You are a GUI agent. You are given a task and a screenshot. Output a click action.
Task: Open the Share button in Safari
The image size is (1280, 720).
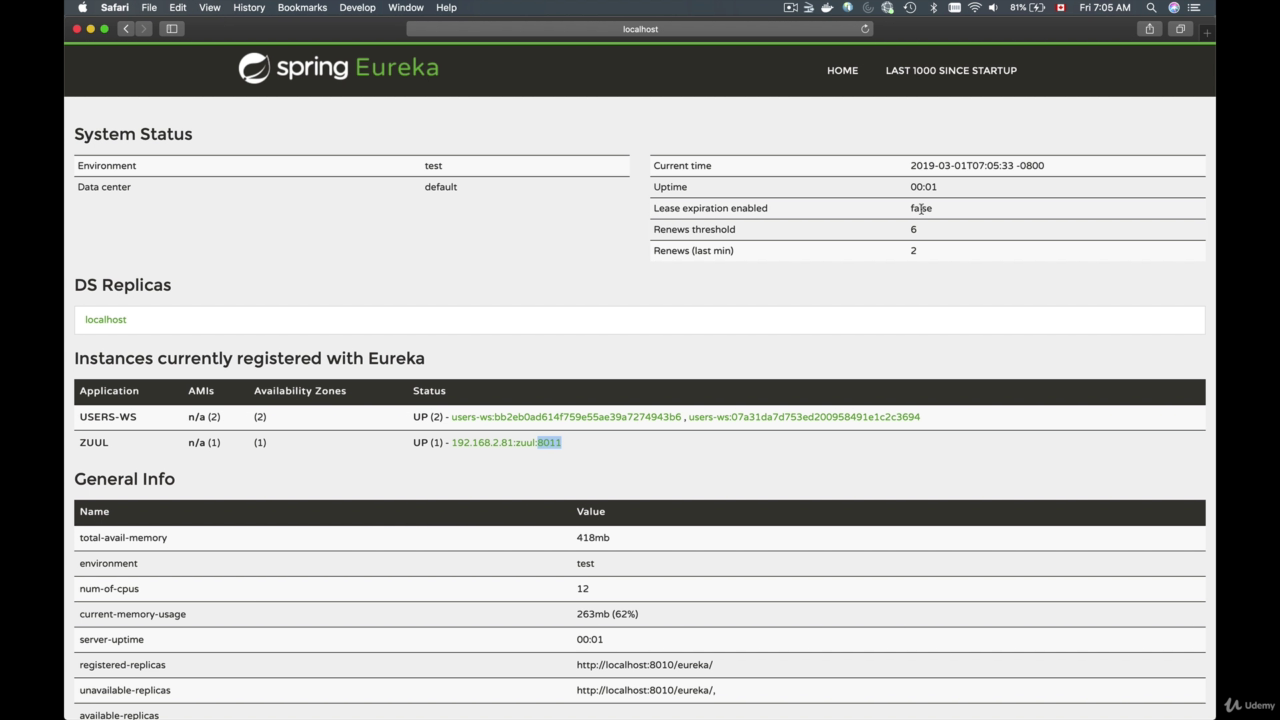[x=1150, y=29]
